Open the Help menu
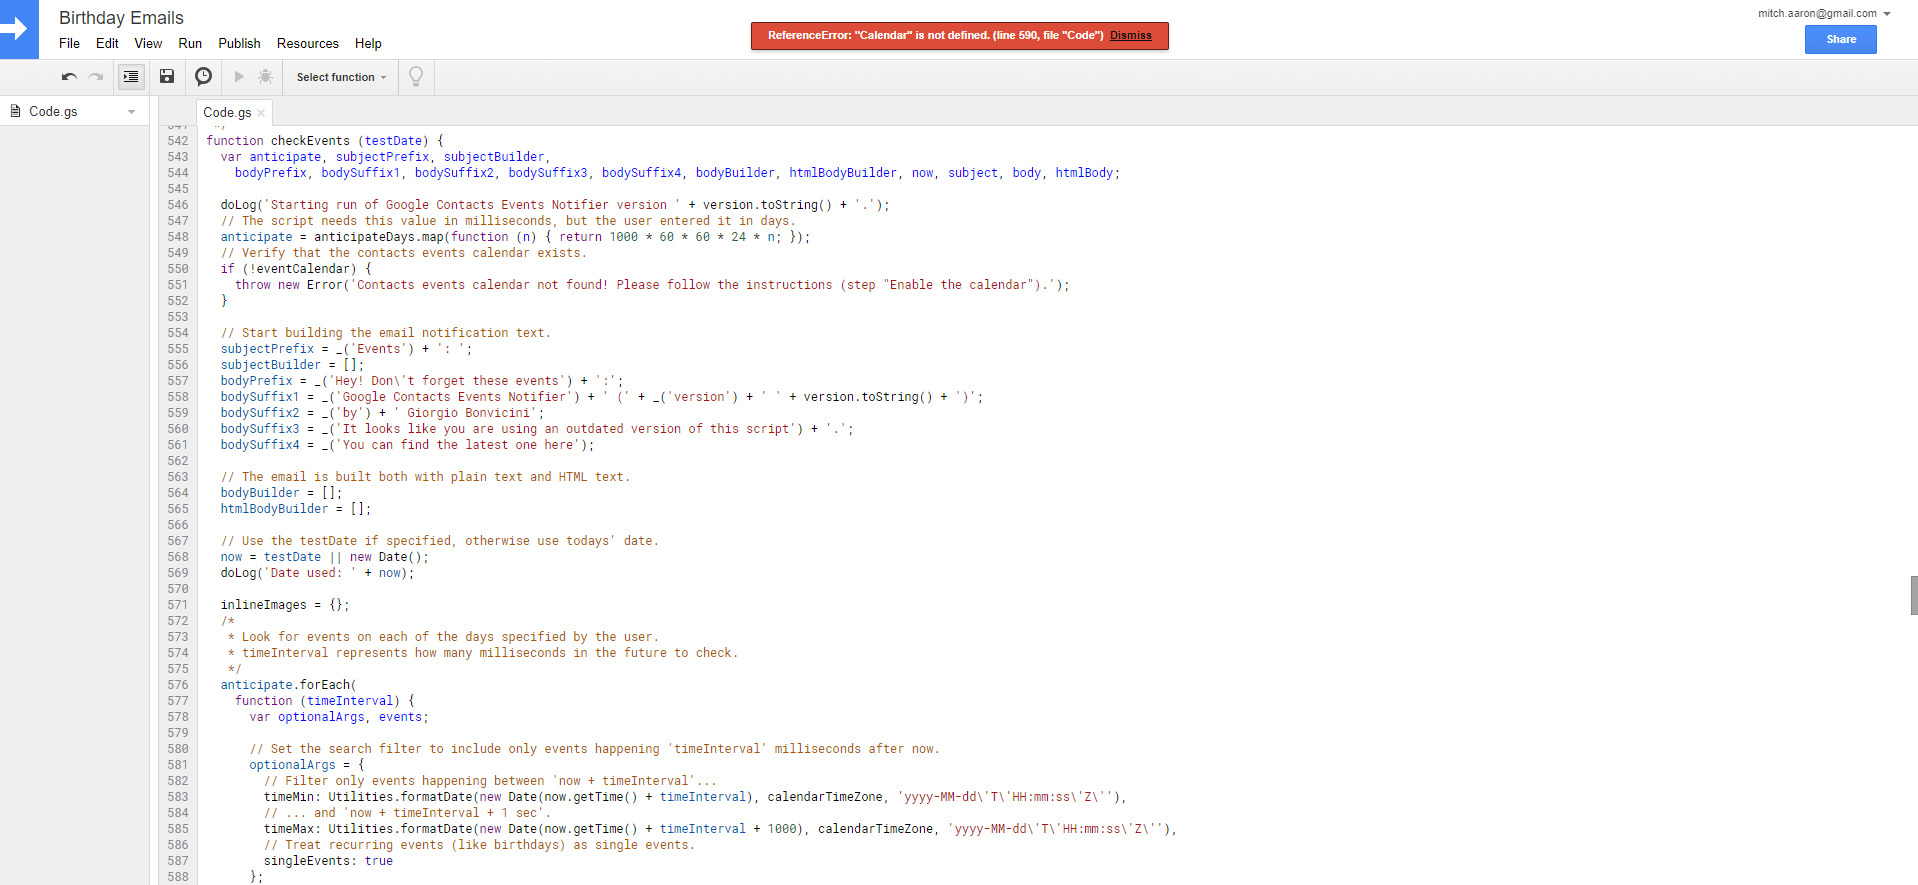 368,43
